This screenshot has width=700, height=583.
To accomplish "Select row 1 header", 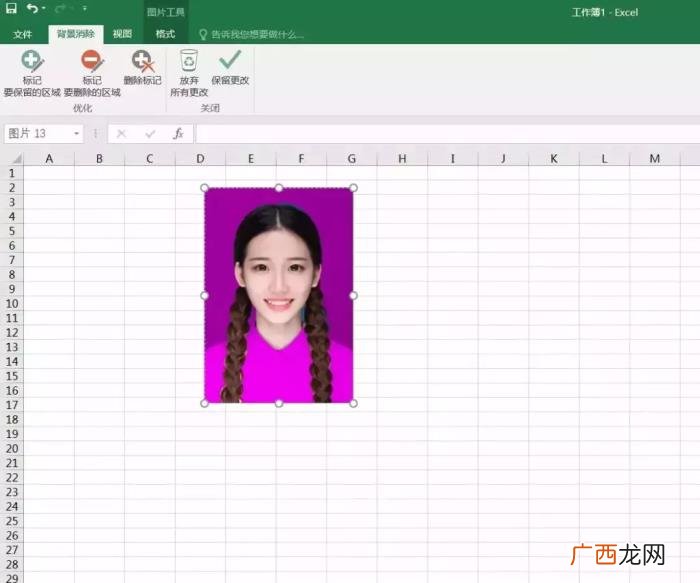I will click(12, 173).
